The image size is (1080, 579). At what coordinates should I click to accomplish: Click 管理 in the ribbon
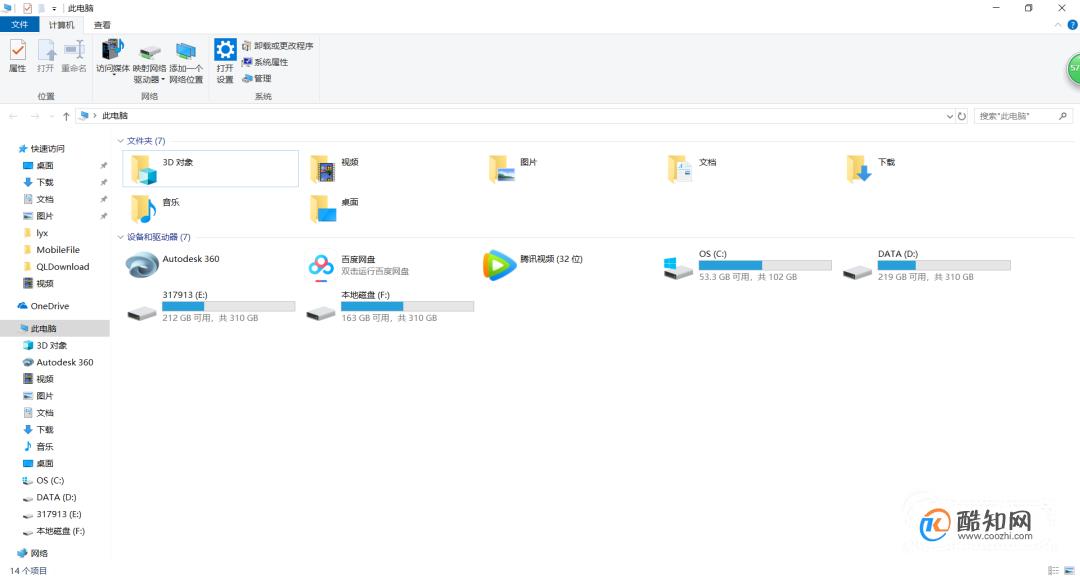pos(257,78)
